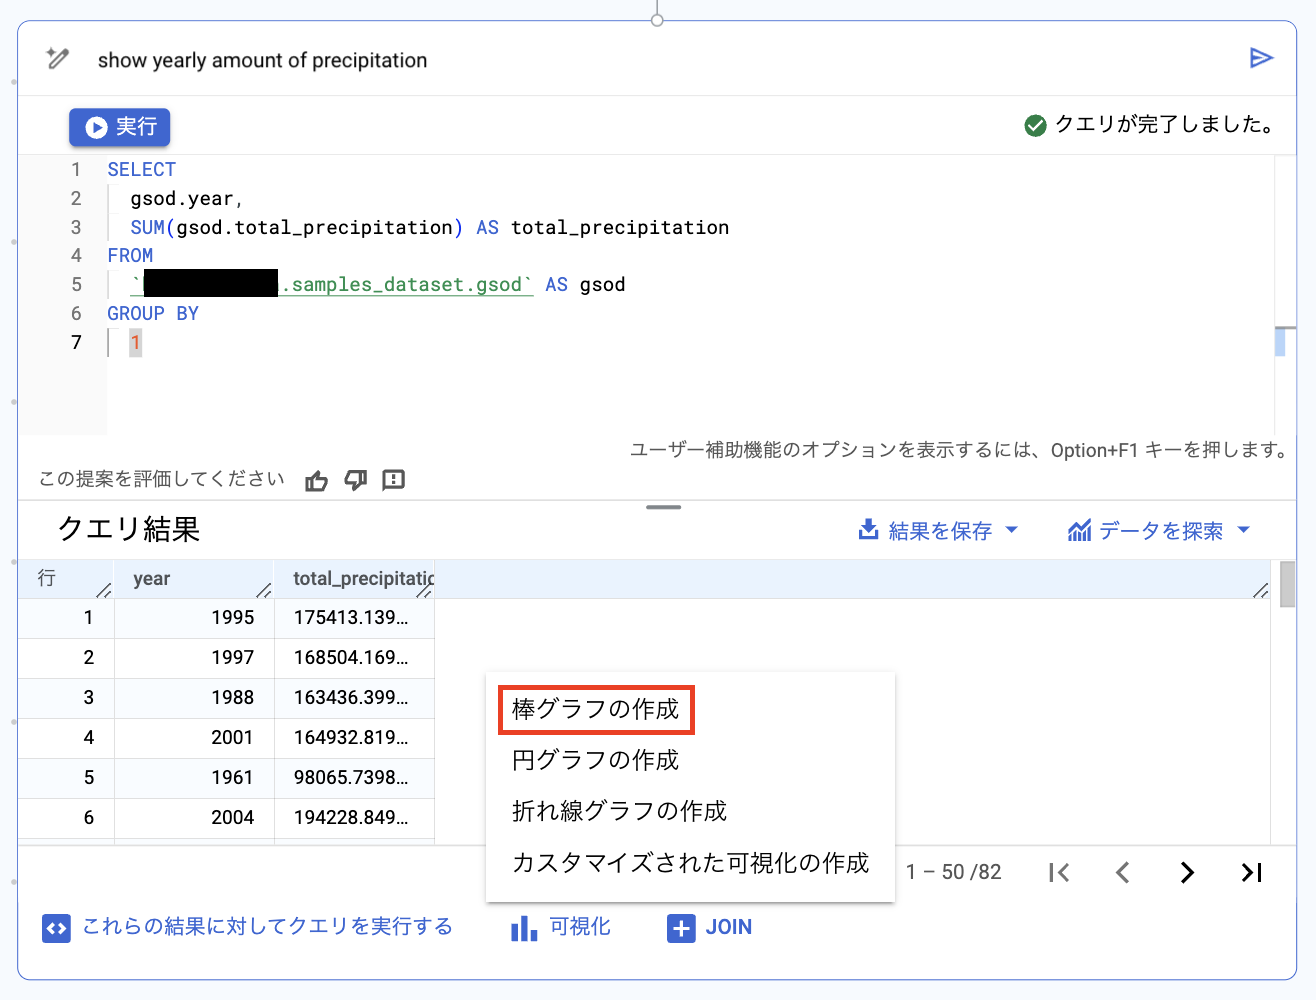Select 棒グラフの作成 from the menu

click(595, 709)
